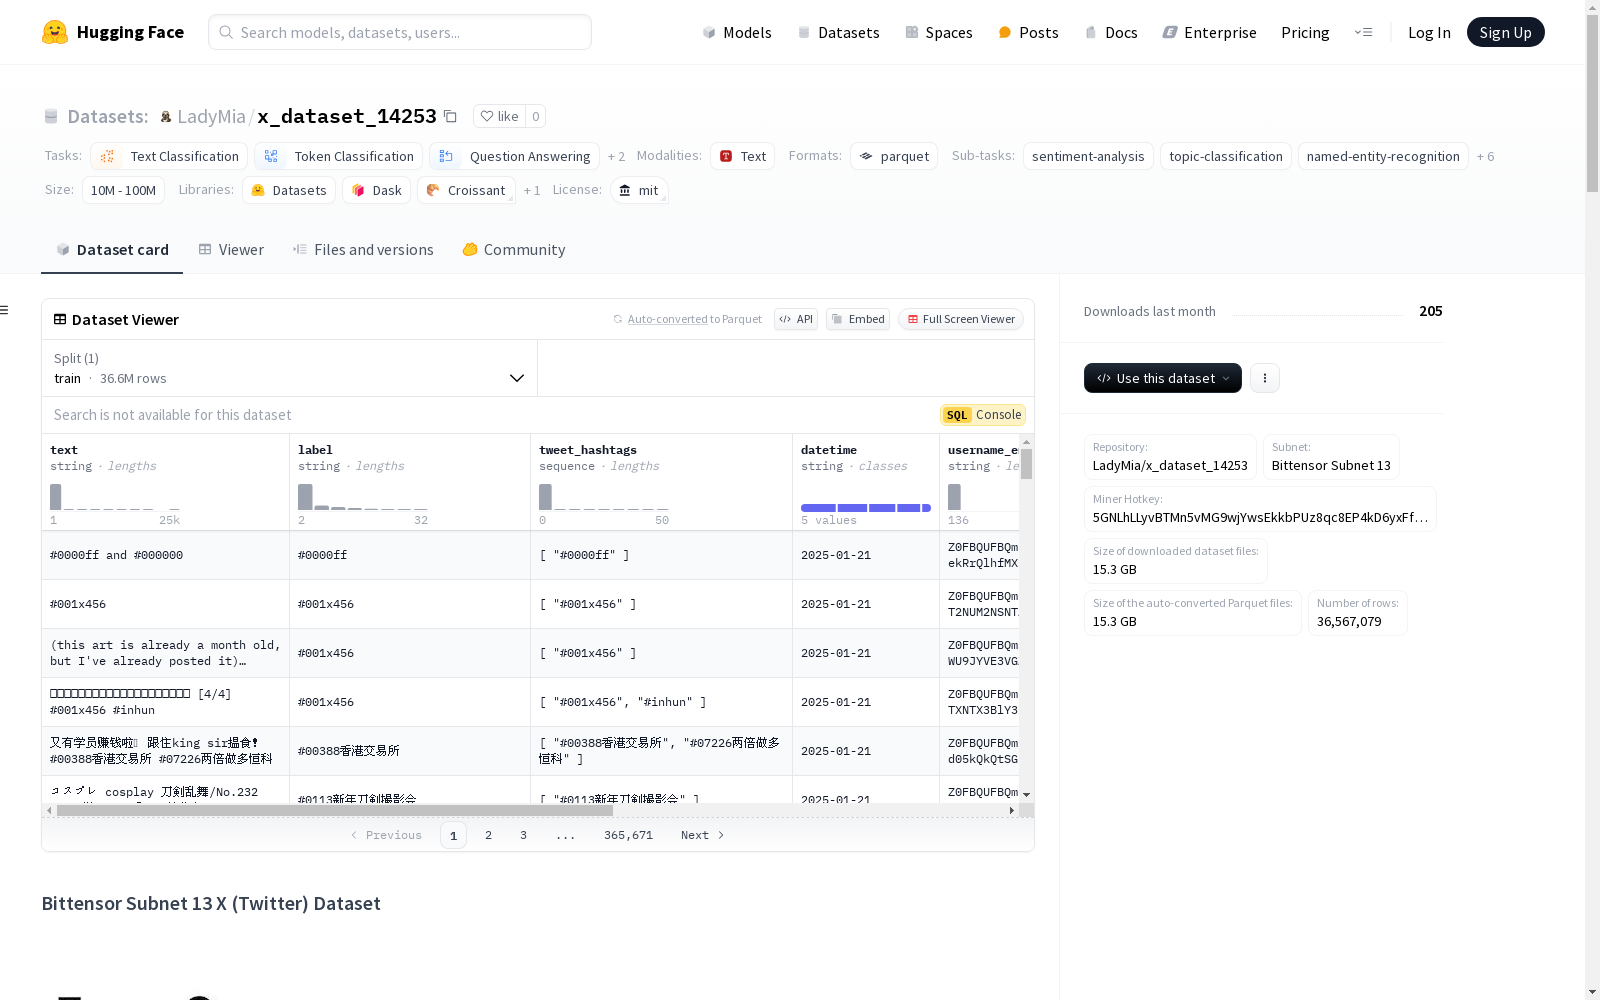The height and width of the screenshot is (1000, 1600).
Task: Select the 10M - 100M size tag
Action: click(123, 190)
